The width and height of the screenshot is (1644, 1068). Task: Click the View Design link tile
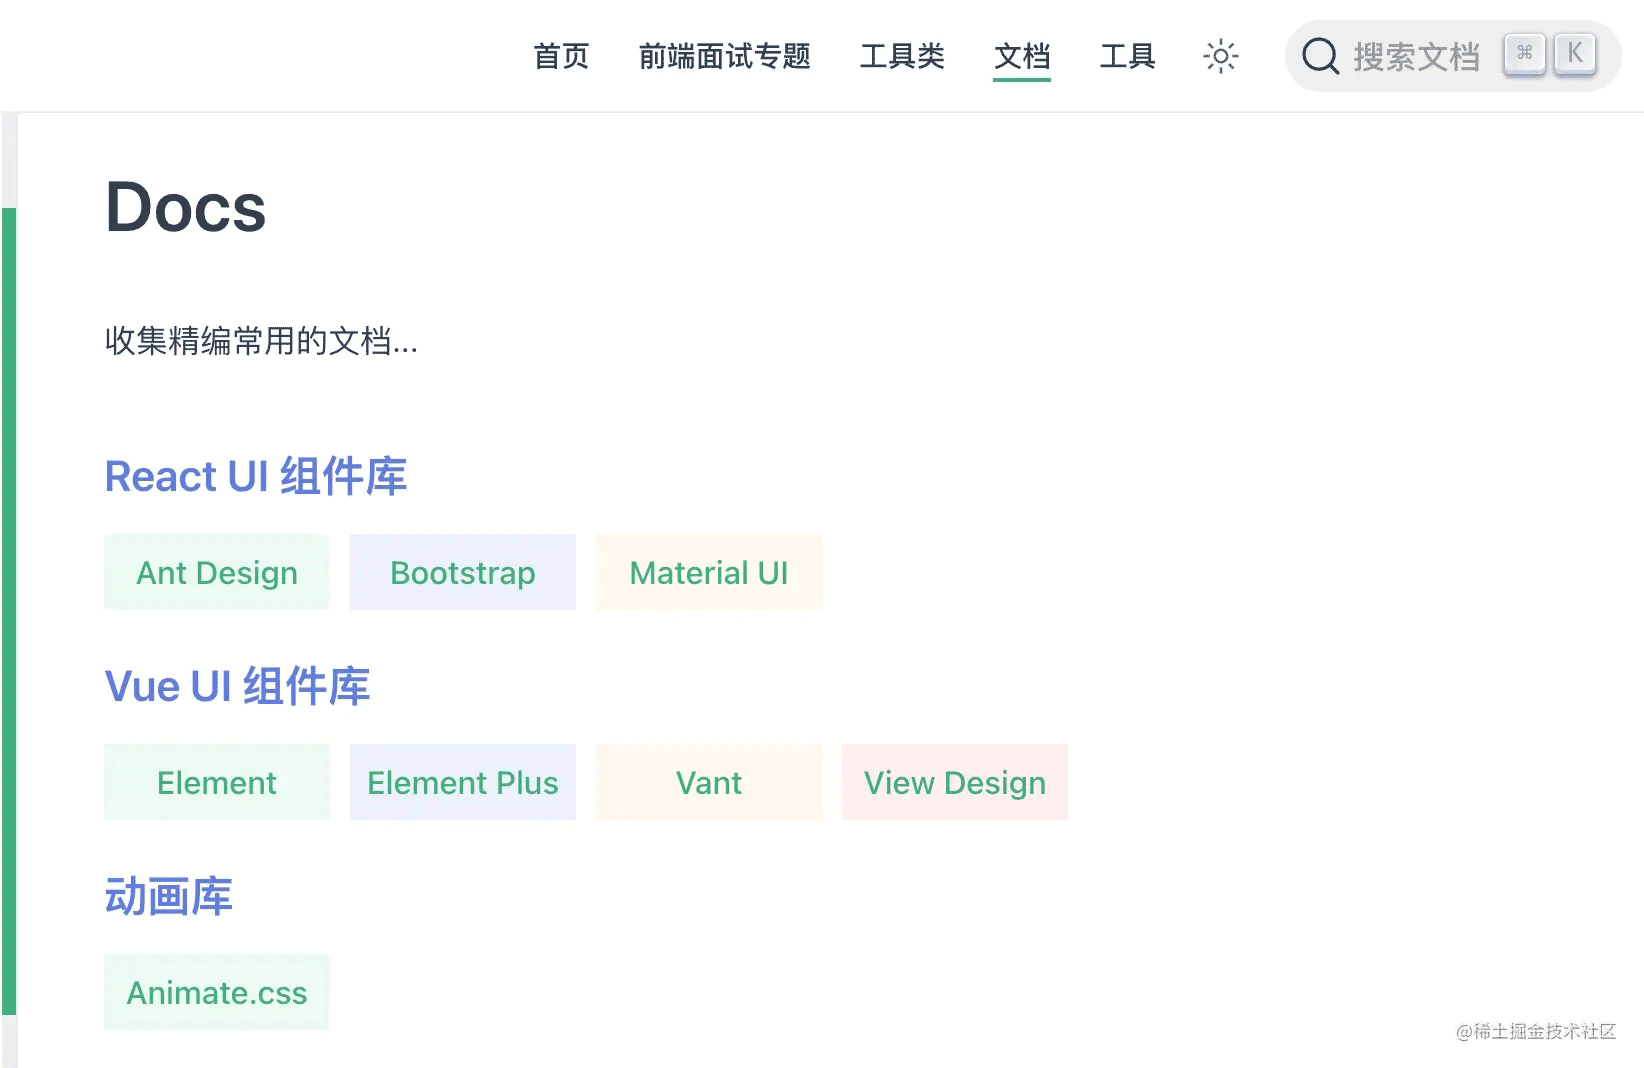coord(955,782)
